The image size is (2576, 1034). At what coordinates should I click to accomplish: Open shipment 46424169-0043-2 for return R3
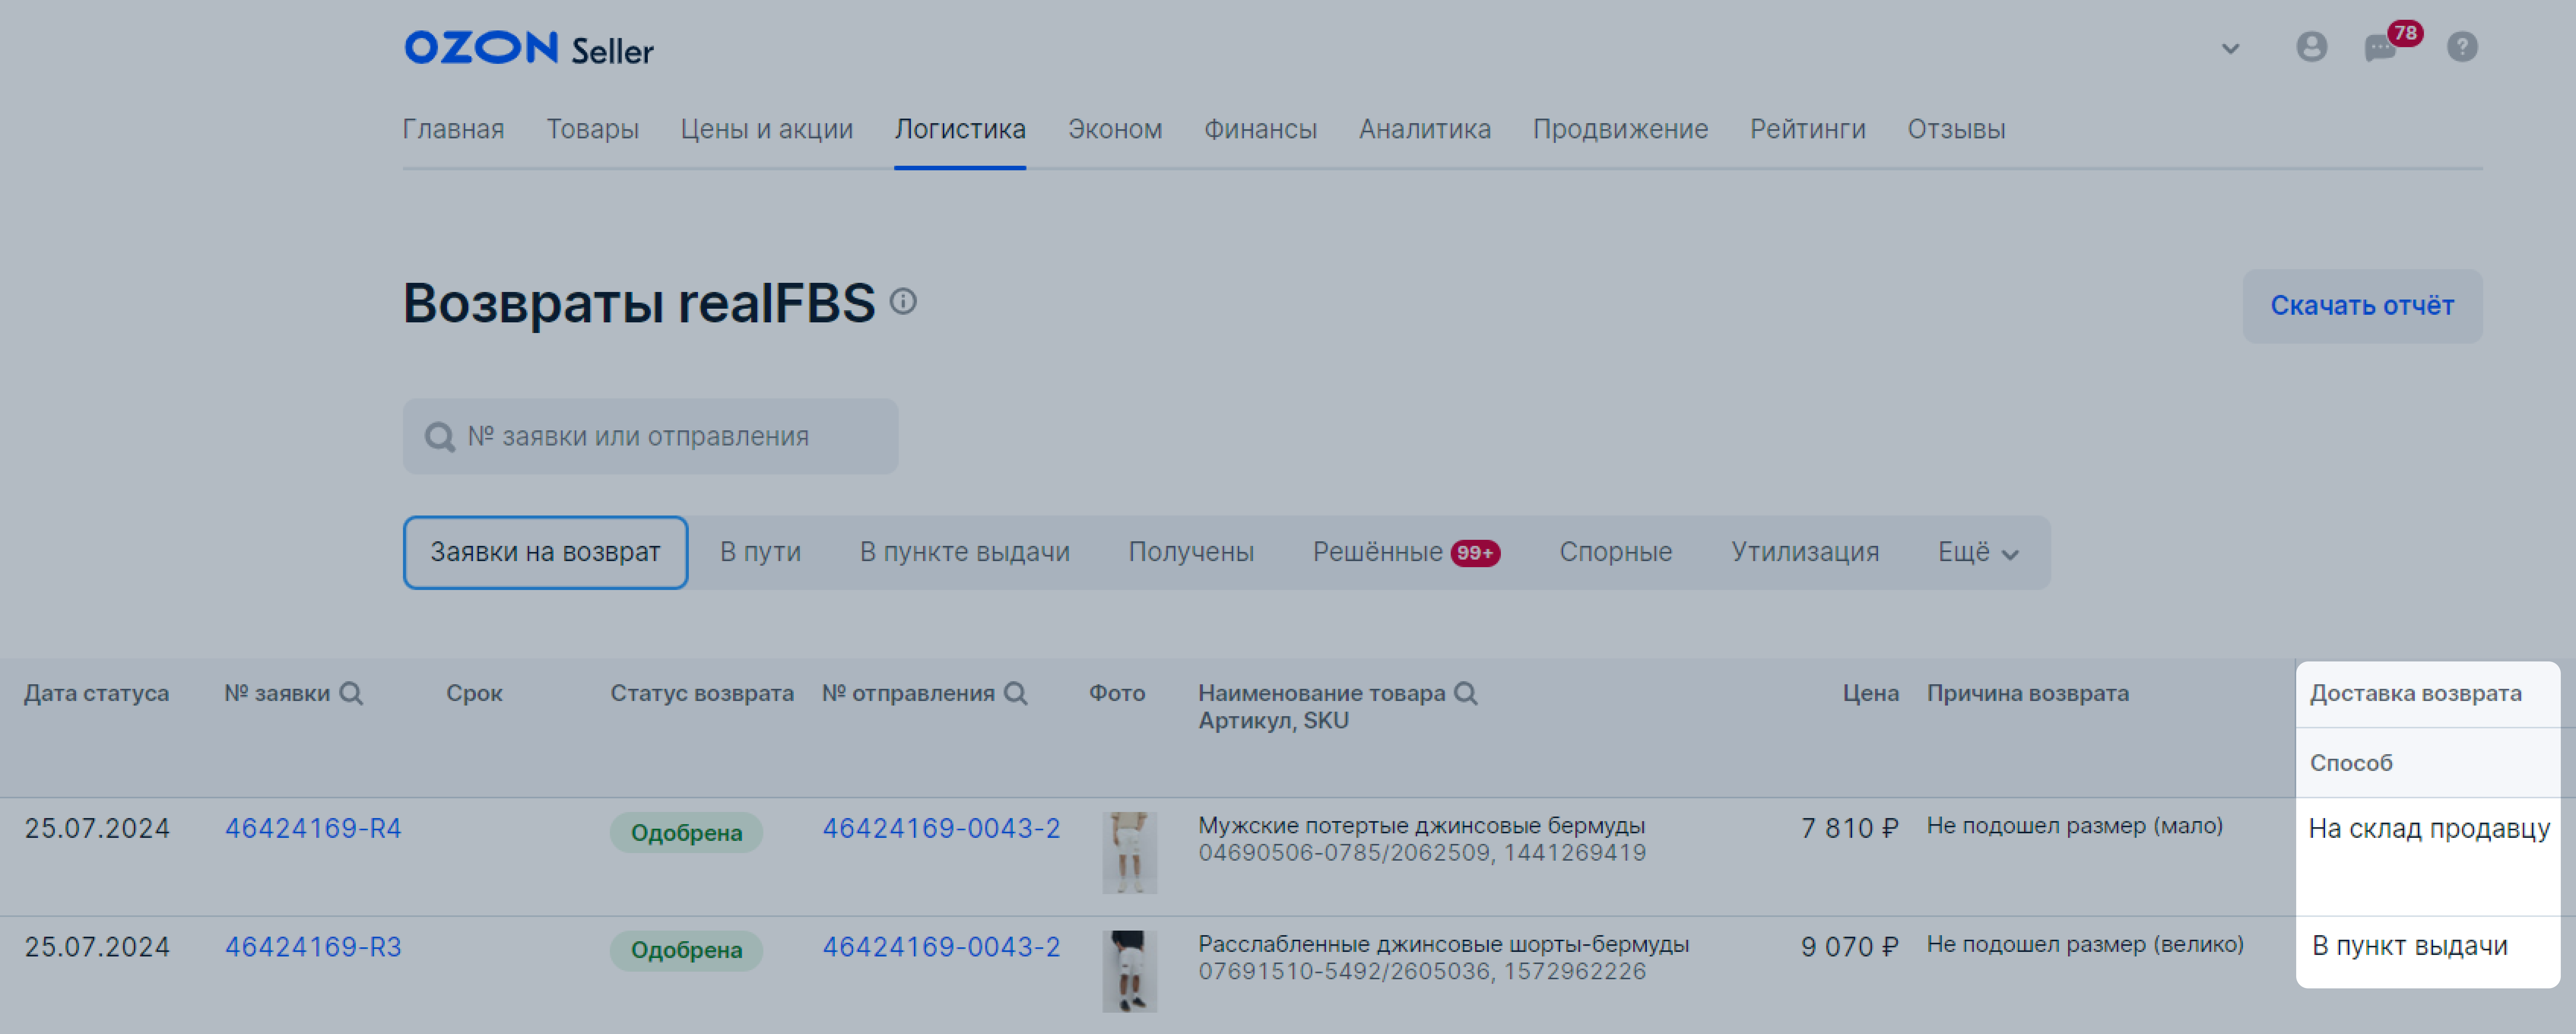coord(941,946)
